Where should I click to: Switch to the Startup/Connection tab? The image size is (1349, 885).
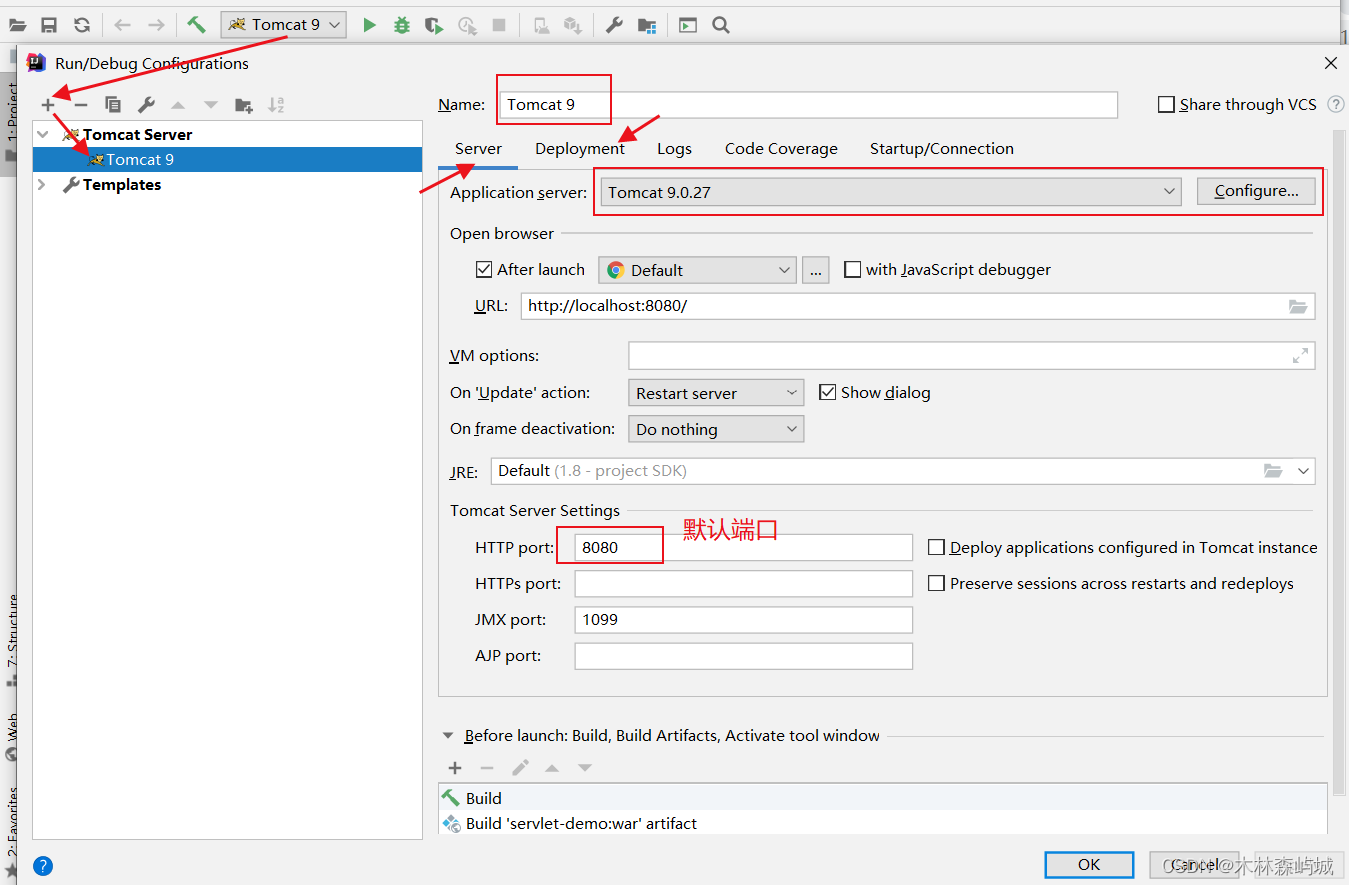941,148
